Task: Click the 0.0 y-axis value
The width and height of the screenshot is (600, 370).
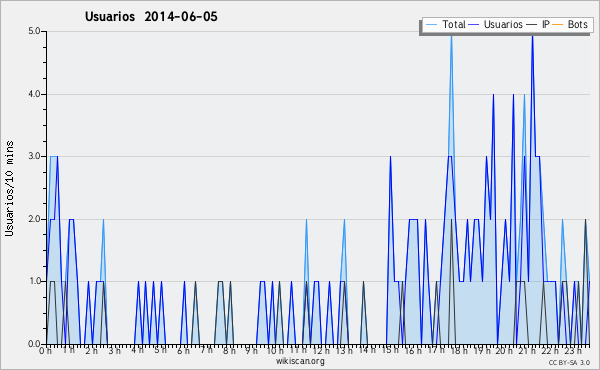Action: pos(34,344)
